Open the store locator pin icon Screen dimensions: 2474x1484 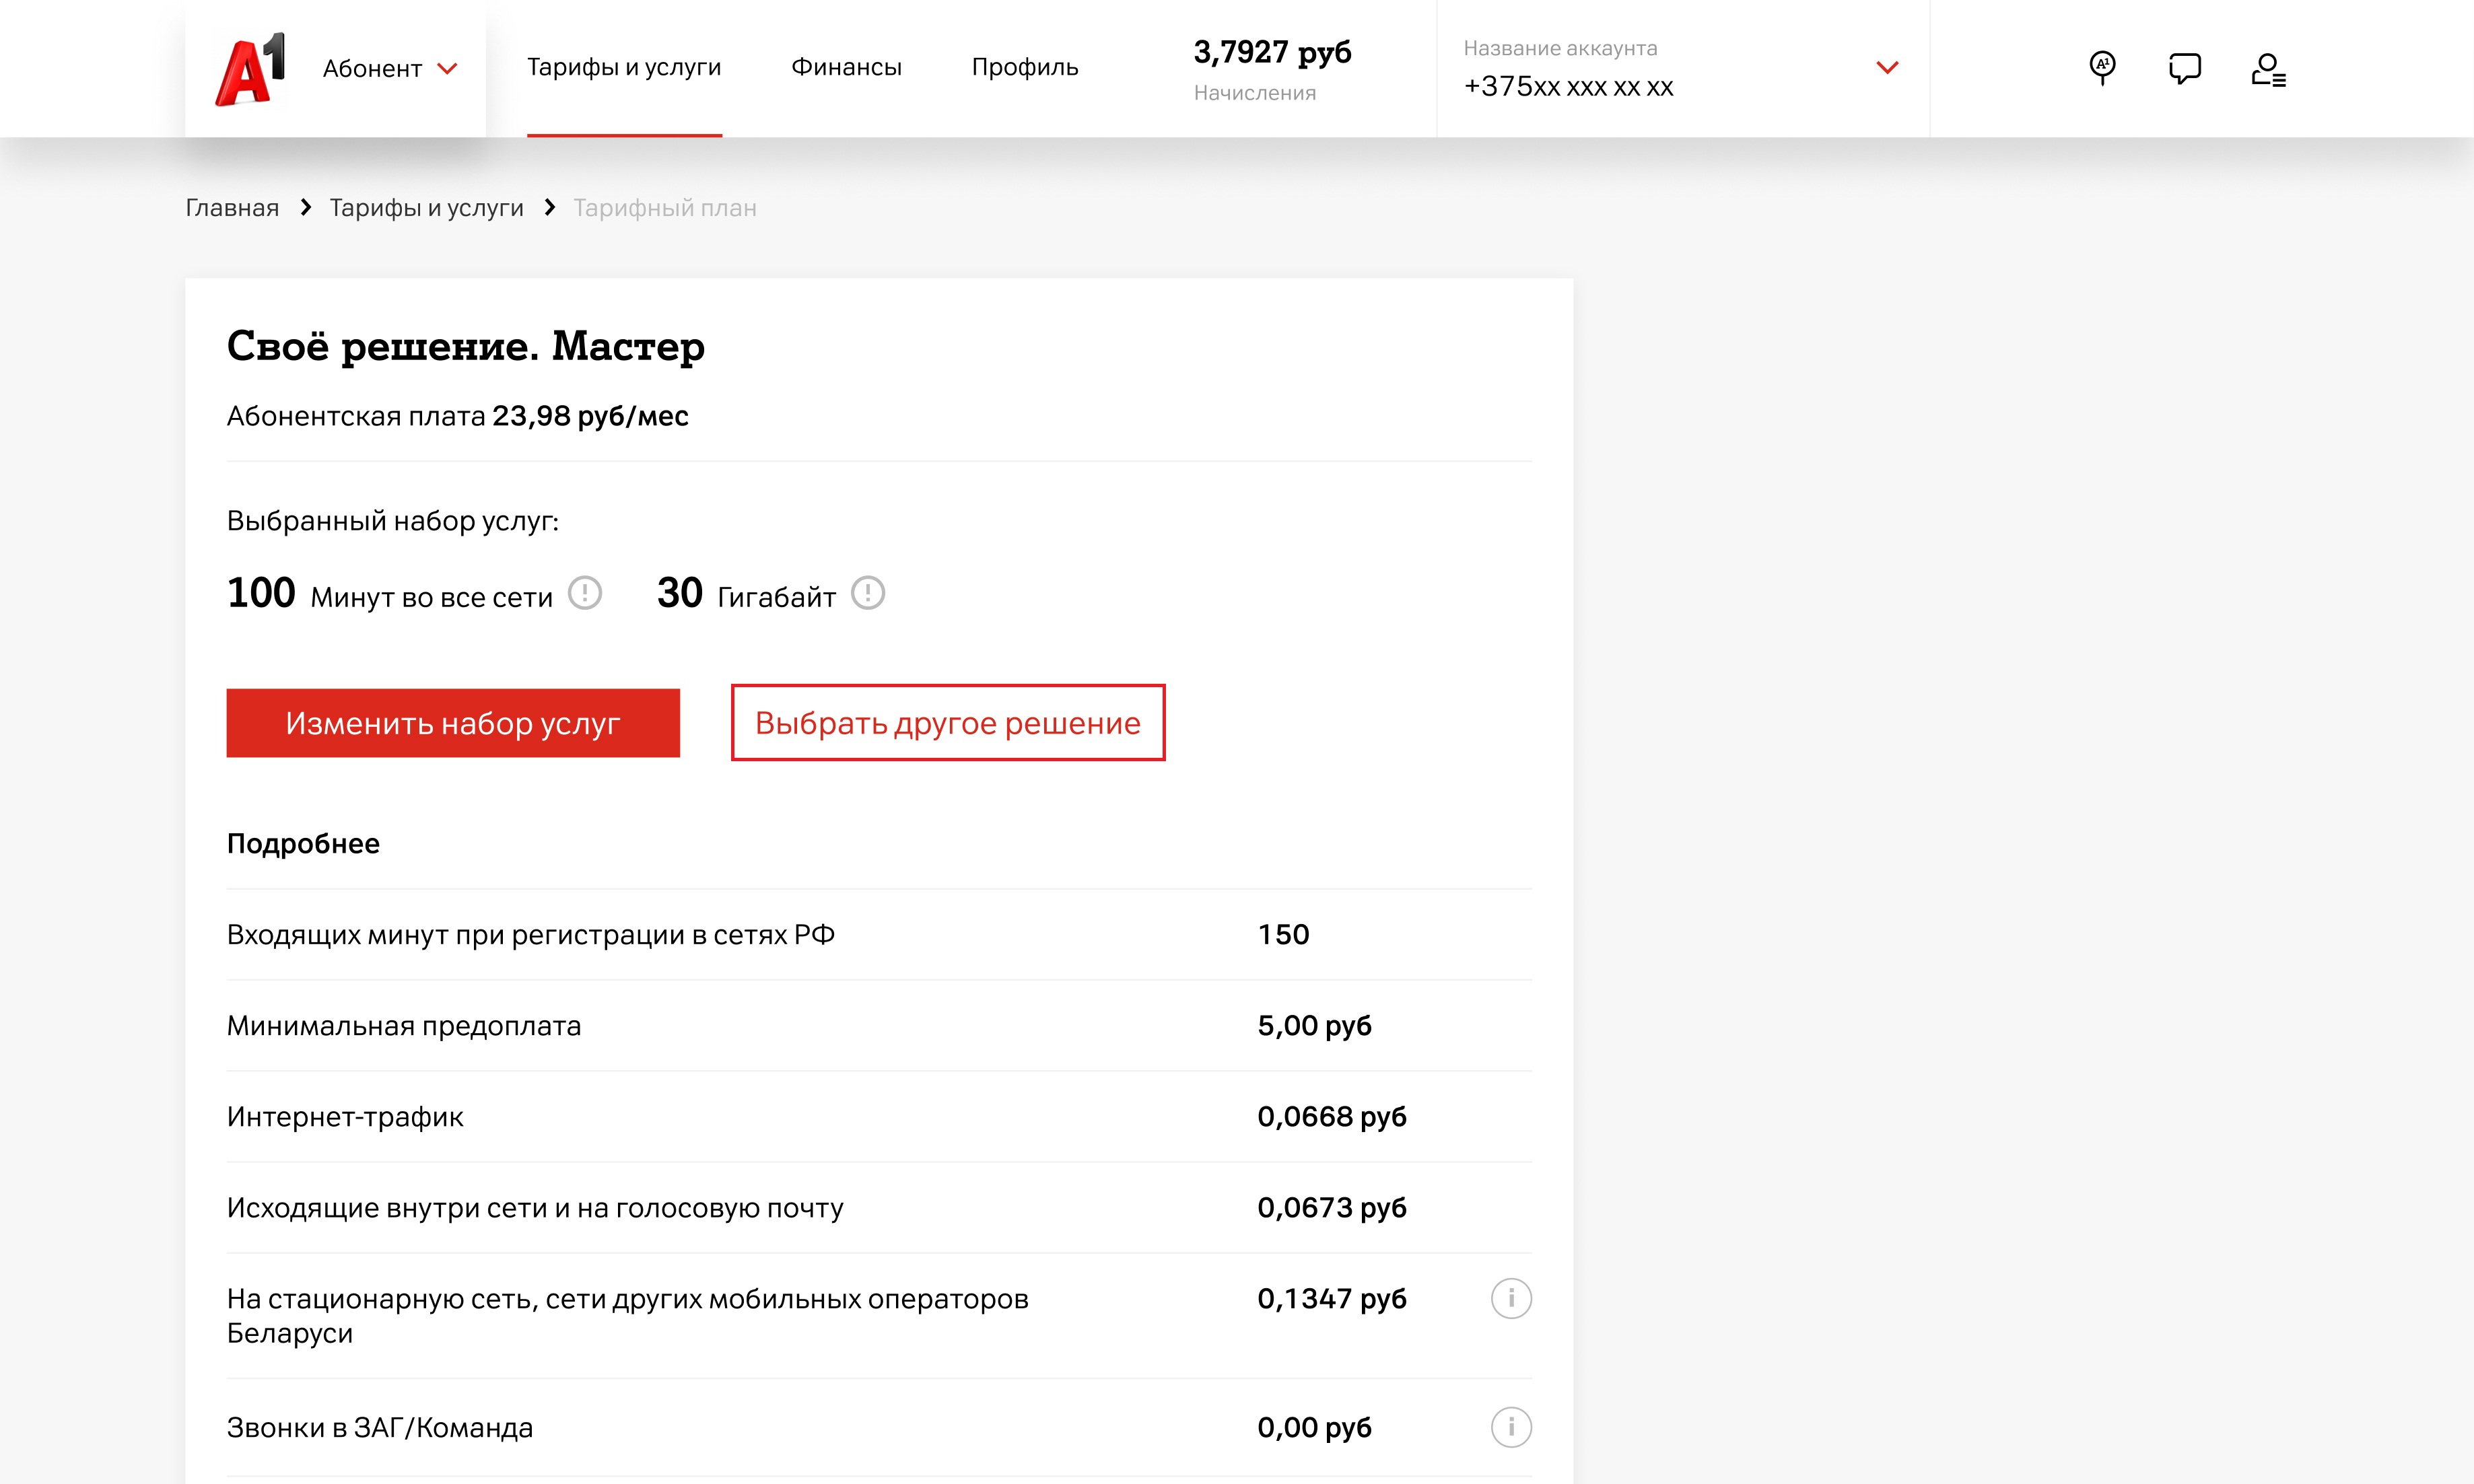[2102, 68]
